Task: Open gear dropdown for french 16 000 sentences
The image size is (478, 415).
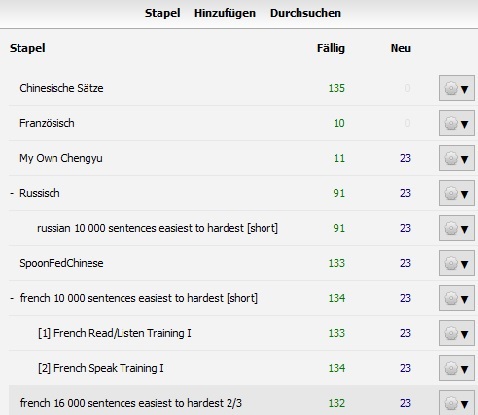Action: coord(457,403)
